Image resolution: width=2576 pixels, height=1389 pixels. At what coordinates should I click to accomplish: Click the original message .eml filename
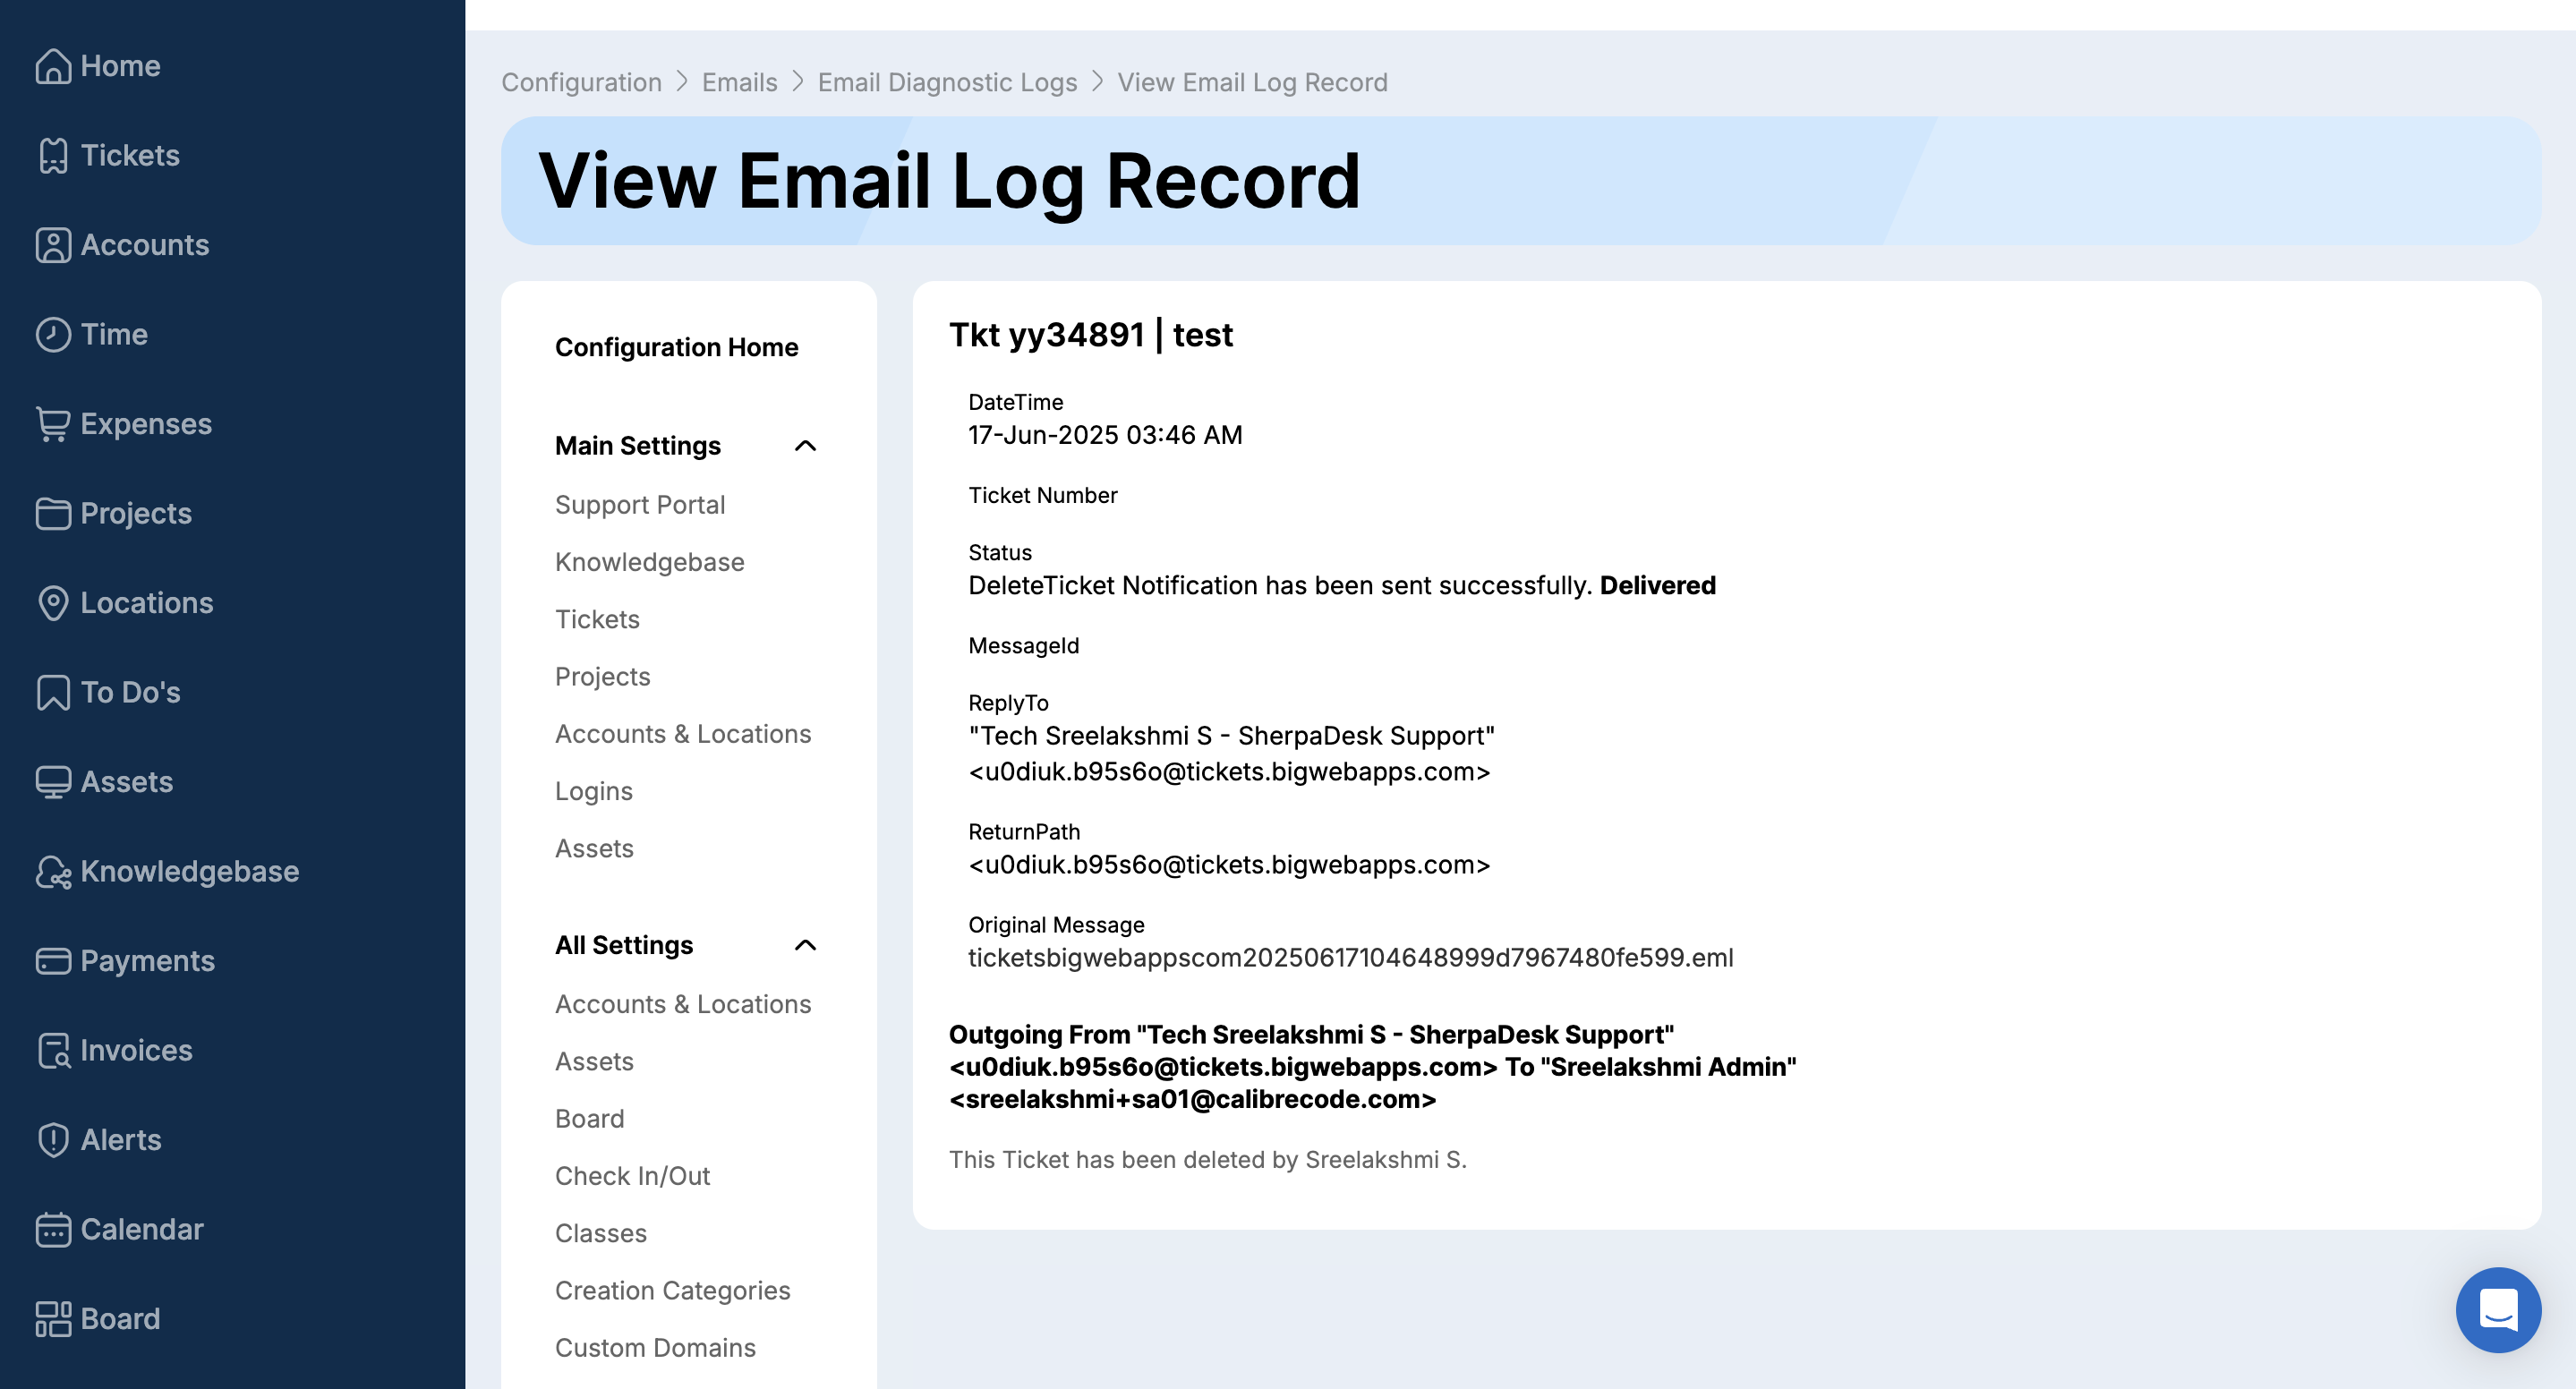click(x=1350, y=958)
